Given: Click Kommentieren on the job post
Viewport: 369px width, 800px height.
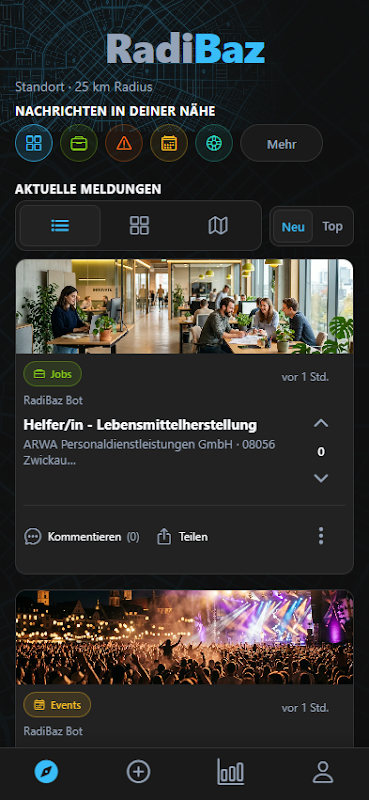Looking at the screenshot, I should tap(82, 537).
